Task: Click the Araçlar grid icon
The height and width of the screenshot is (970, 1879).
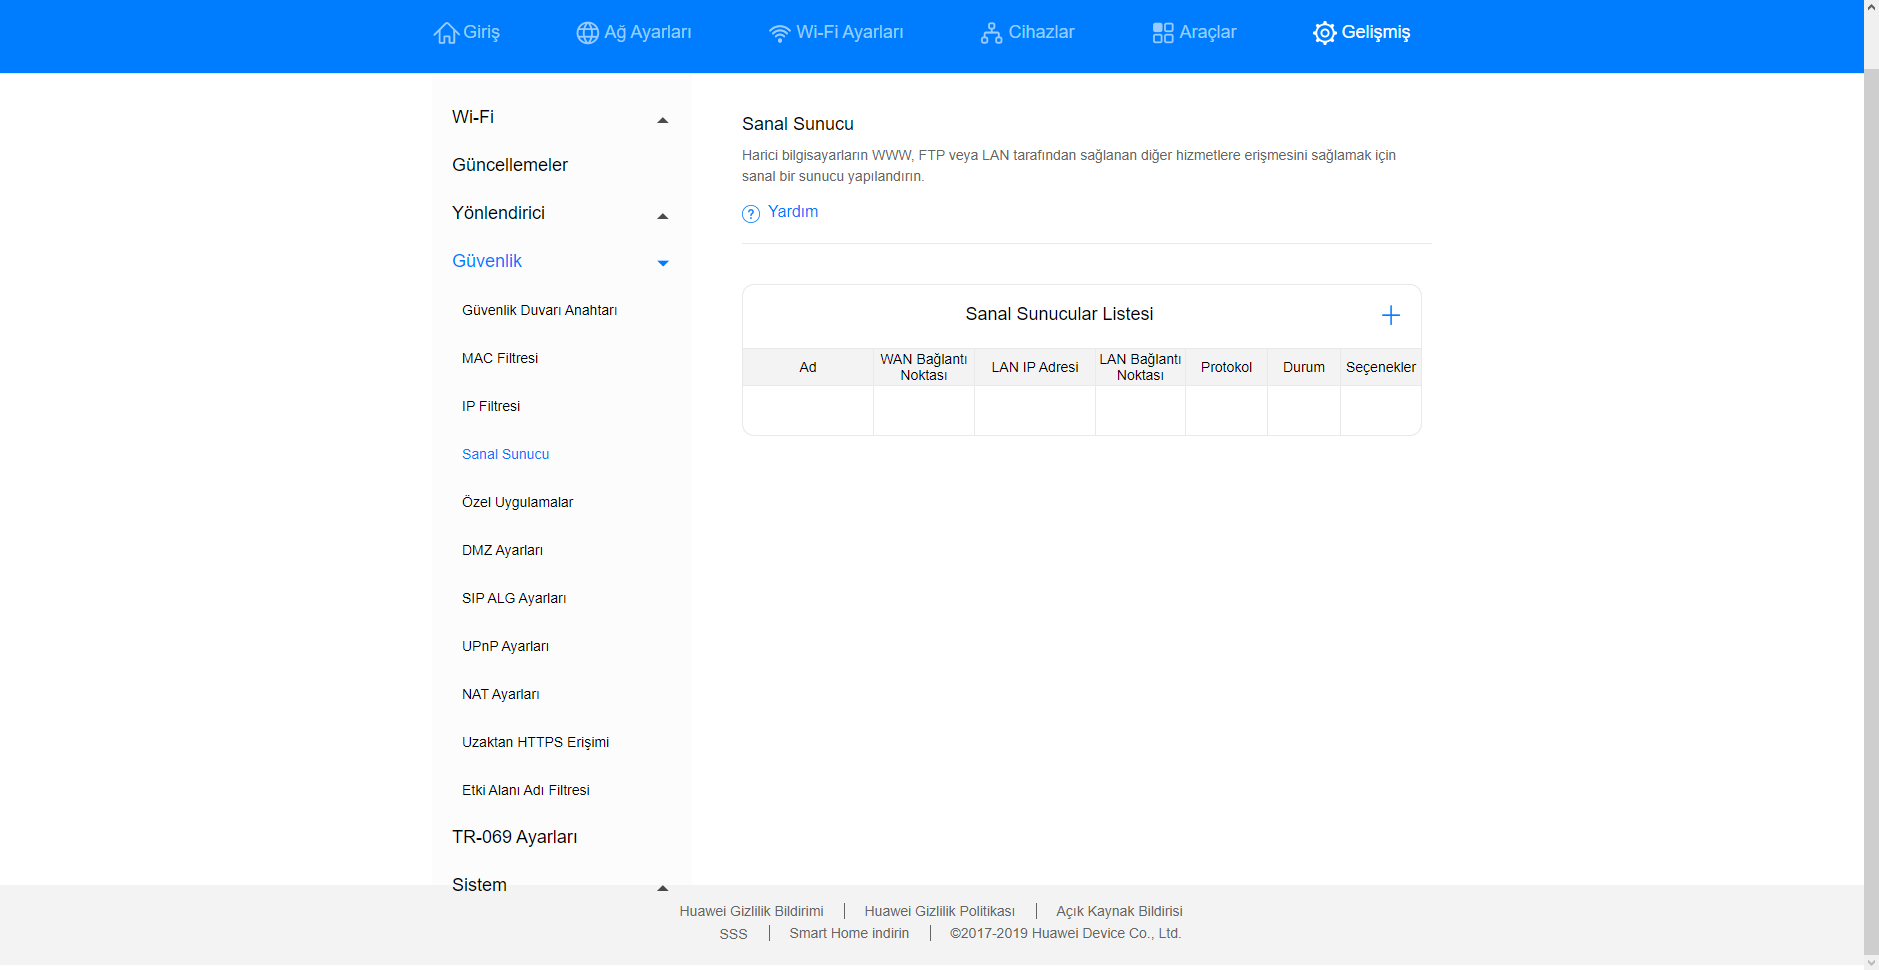Action: point(1162,33)
